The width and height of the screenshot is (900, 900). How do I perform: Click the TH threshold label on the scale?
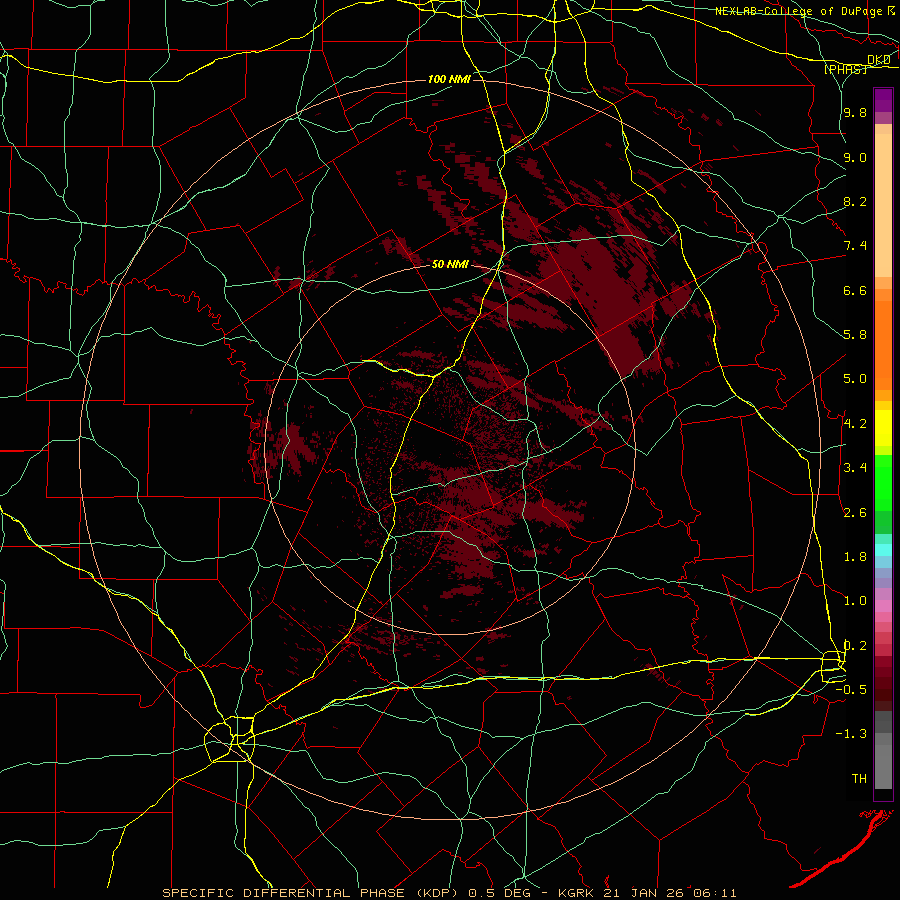coord(859,779)
